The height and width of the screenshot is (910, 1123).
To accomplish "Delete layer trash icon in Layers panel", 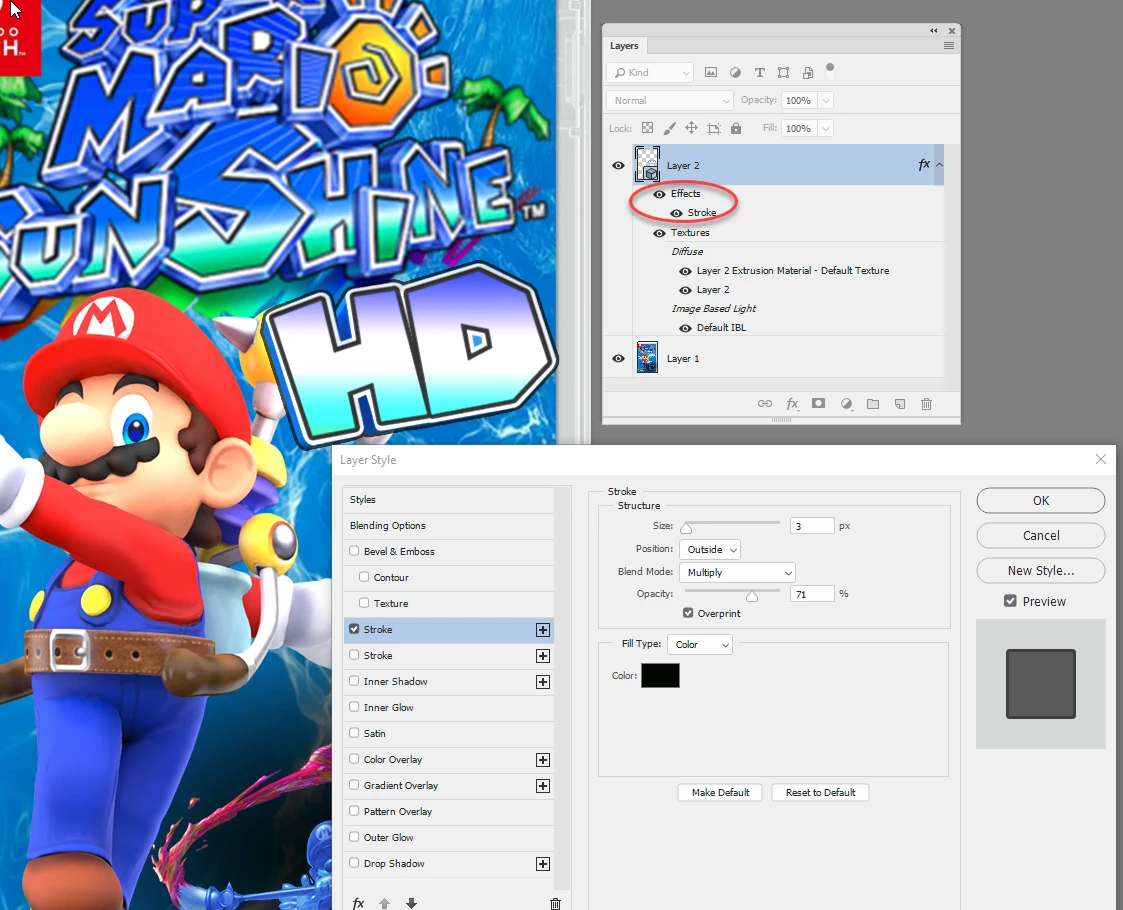I will coord(926,404).
